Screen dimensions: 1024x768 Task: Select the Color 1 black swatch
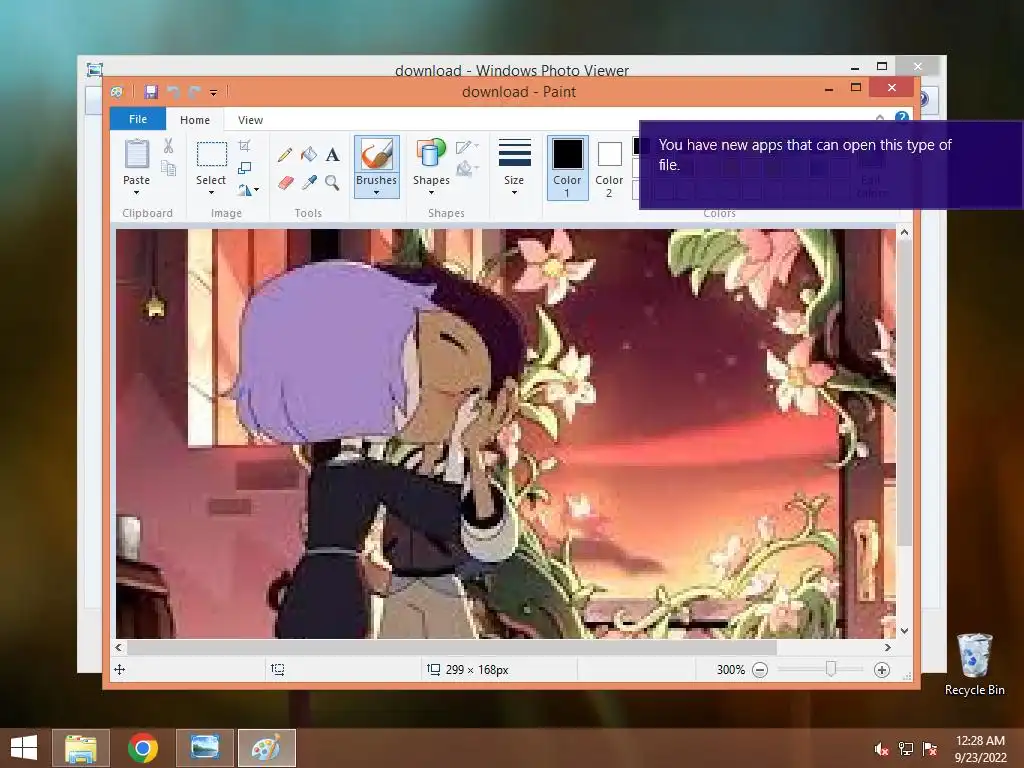click(568, 154)
